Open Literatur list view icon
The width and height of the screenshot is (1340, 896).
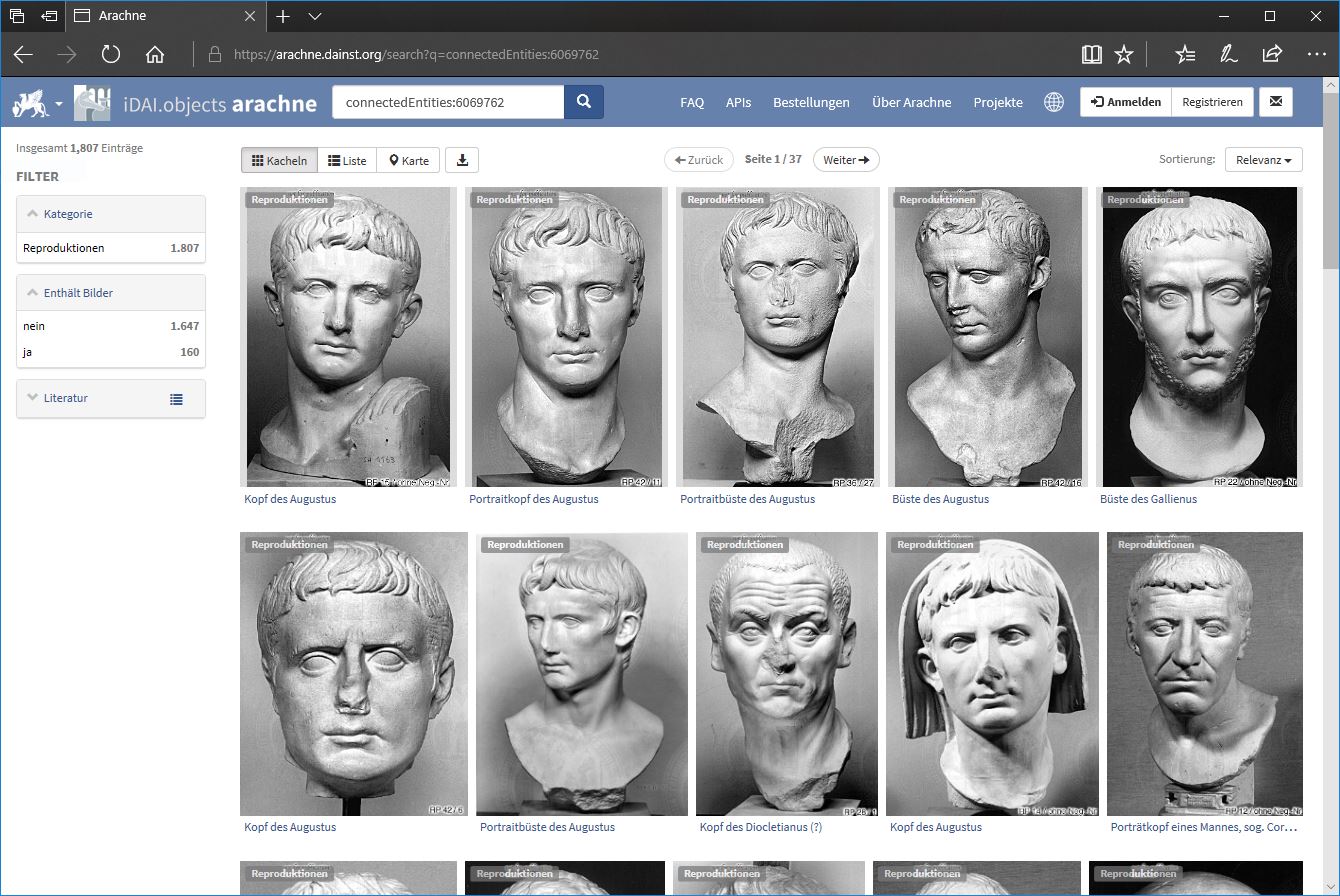coord(176,399)
